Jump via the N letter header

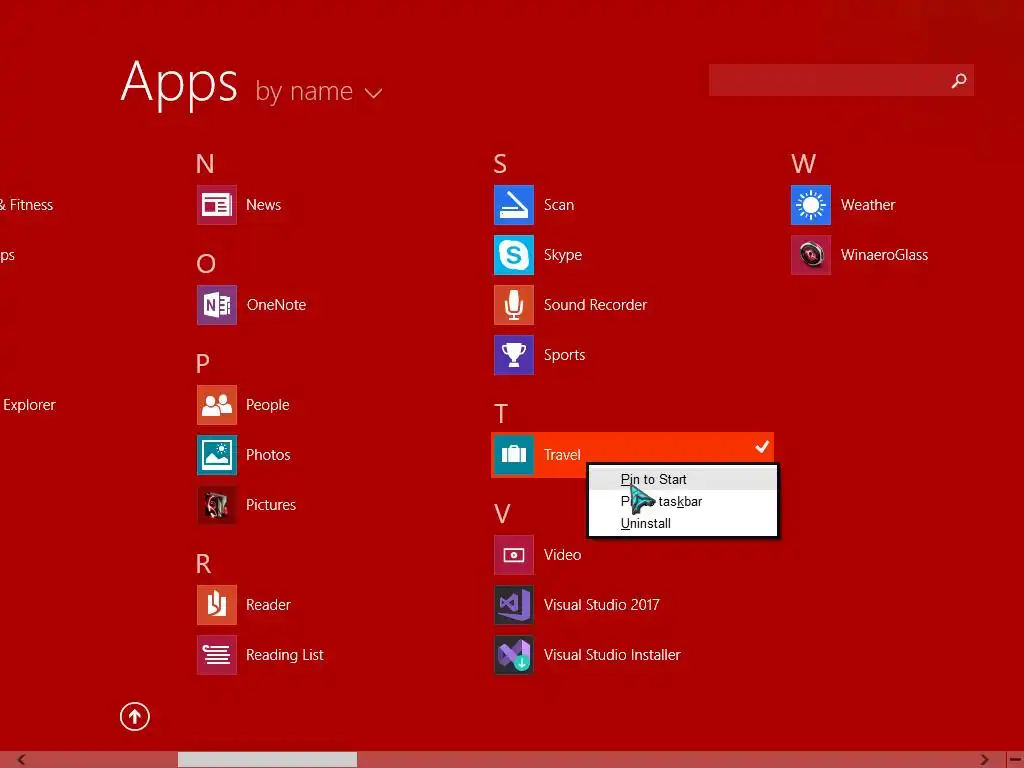pos(205,164)
